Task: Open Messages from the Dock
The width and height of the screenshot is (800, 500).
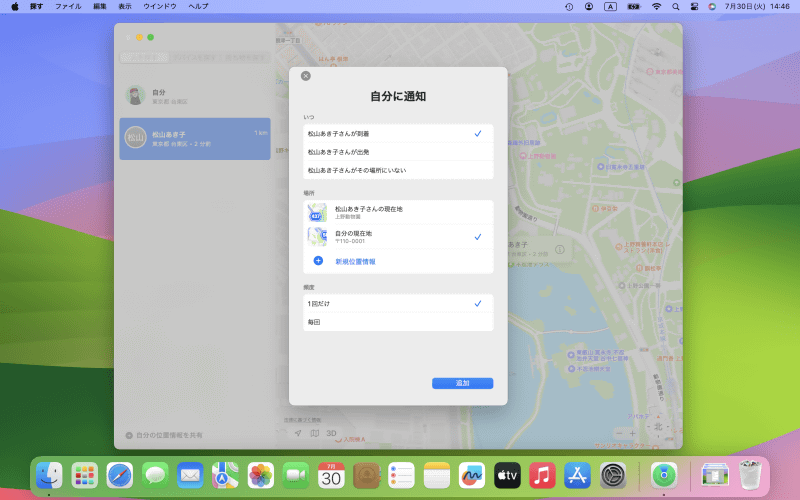Action: (x=155, y=476)
